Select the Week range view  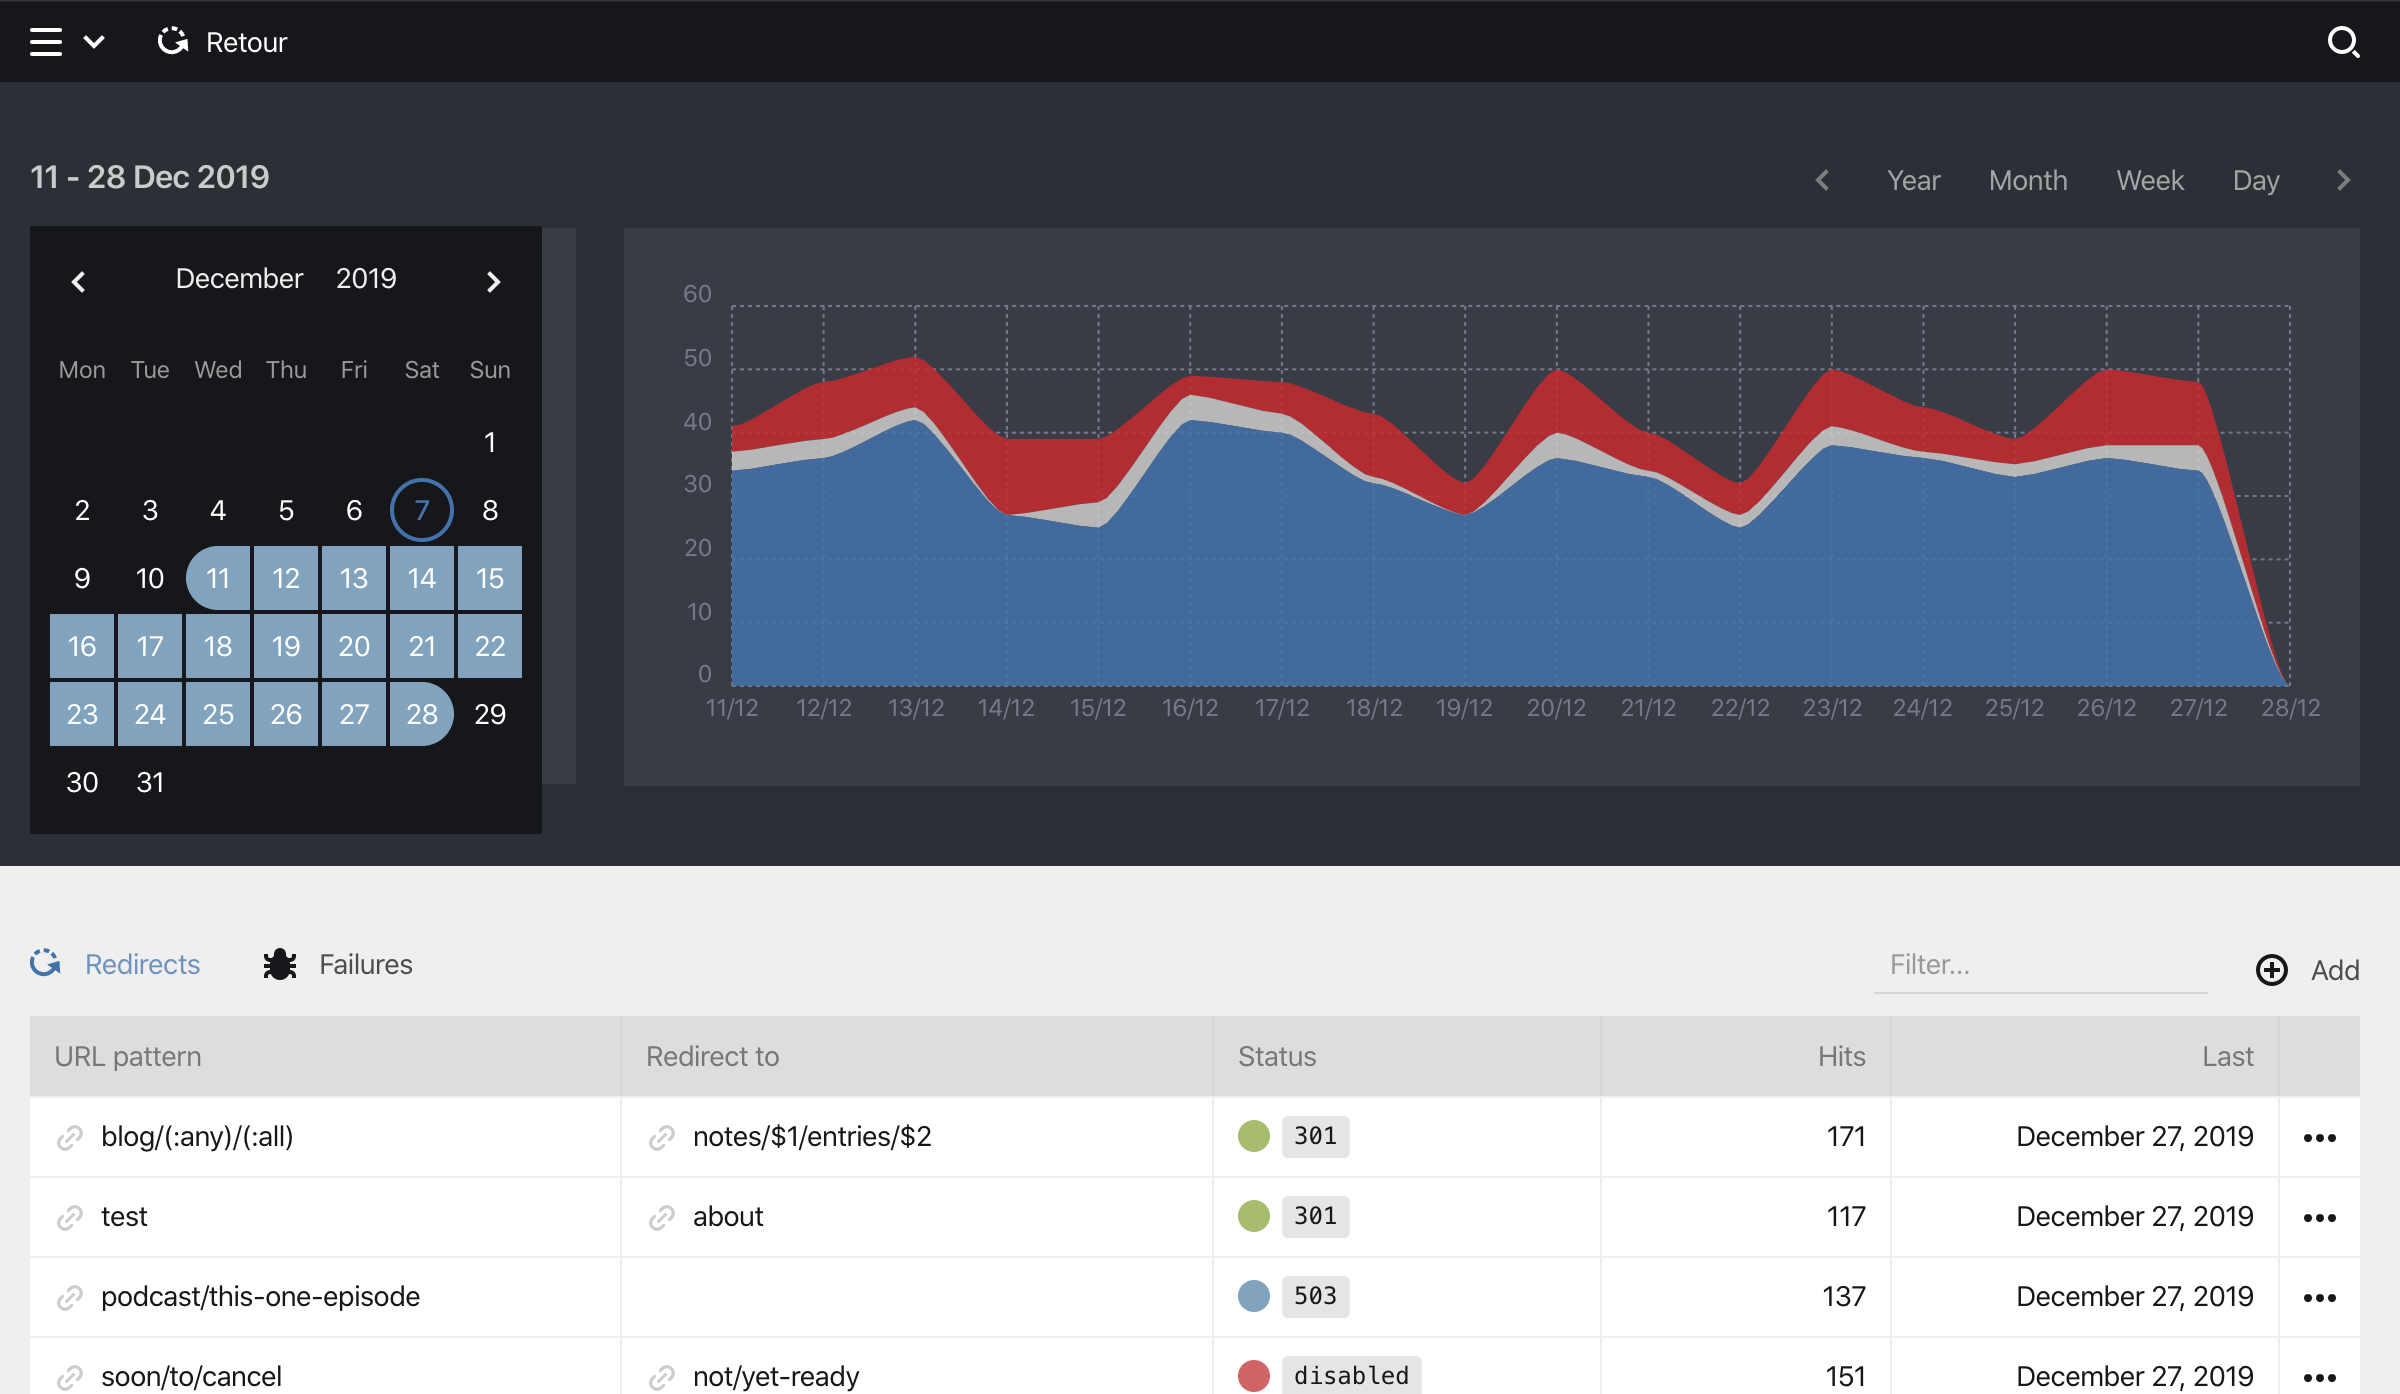[2150, 180]
